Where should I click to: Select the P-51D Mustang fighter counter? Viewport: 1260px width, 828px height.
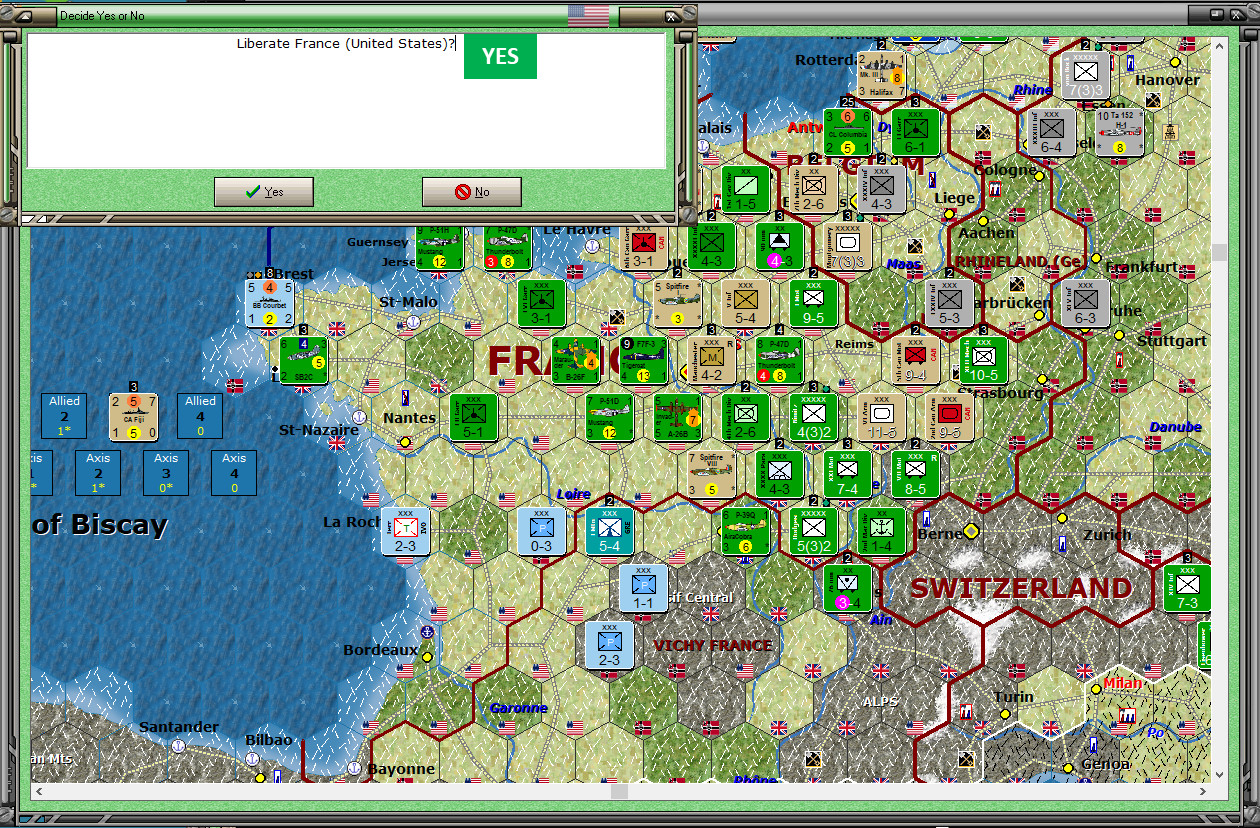pos(609,417)
